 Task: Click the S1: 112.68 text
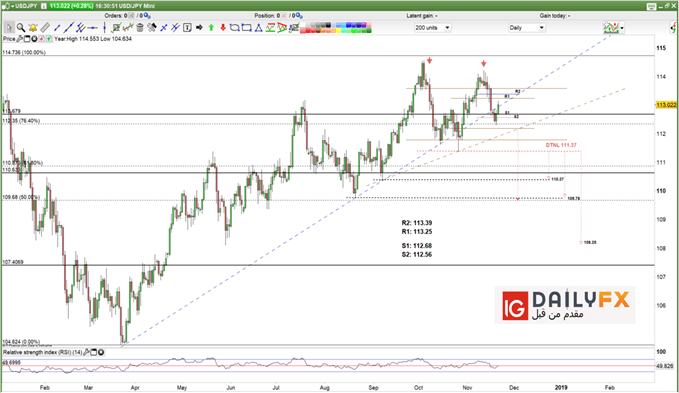coord(417,246)
